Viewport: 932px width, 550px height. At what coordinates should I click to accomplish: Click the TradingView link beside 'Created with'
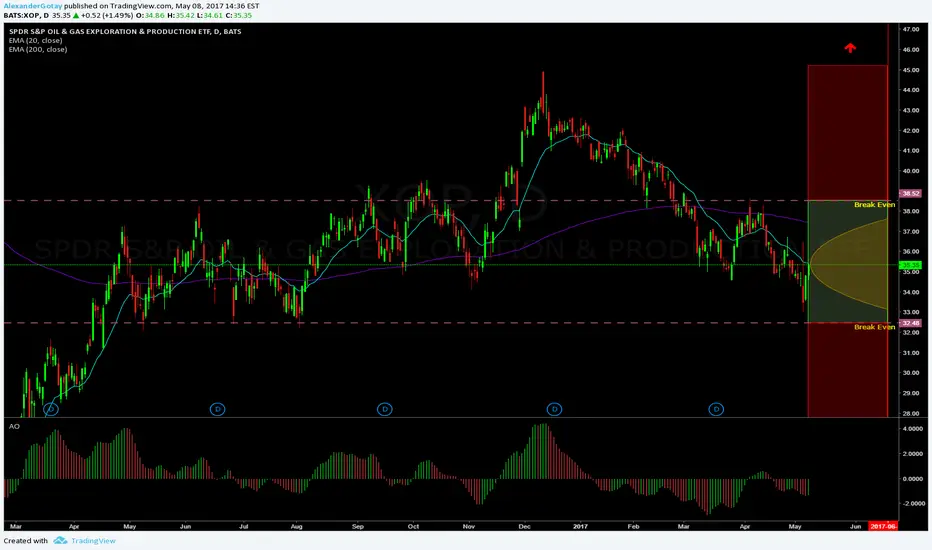coord(93,540)
